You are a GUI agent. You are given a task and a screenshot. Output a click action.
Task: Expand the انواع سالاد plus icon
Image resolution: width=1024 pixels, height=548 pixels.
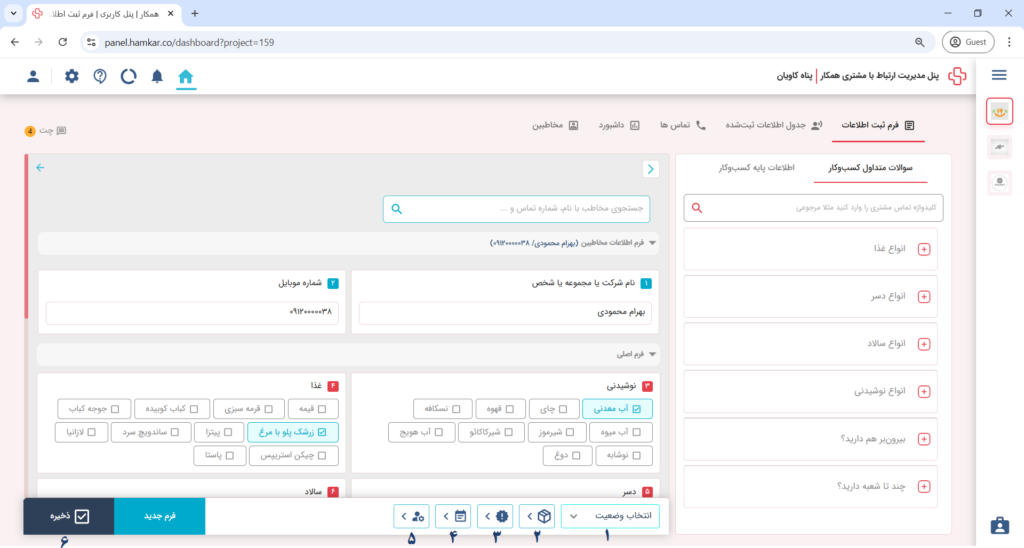[924, 344]
